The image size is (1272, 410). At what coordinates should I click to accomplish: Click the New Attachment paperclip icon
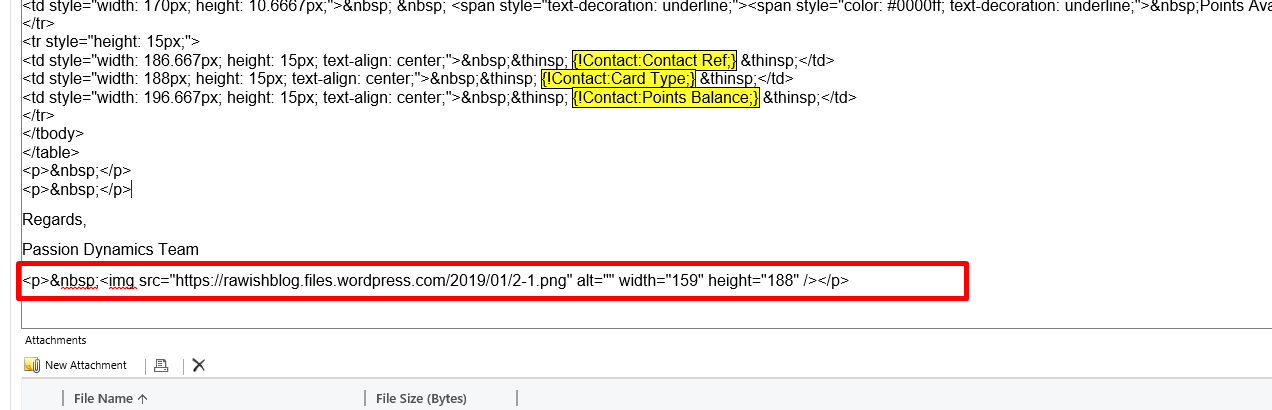coord(31,365)
